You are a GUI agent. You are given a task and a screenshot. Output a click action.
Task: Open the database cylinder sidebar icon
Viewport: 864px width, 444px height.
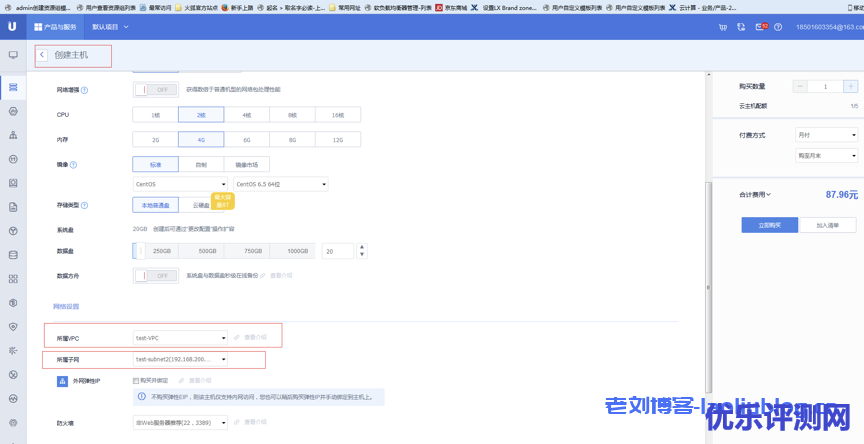[13, 255]
